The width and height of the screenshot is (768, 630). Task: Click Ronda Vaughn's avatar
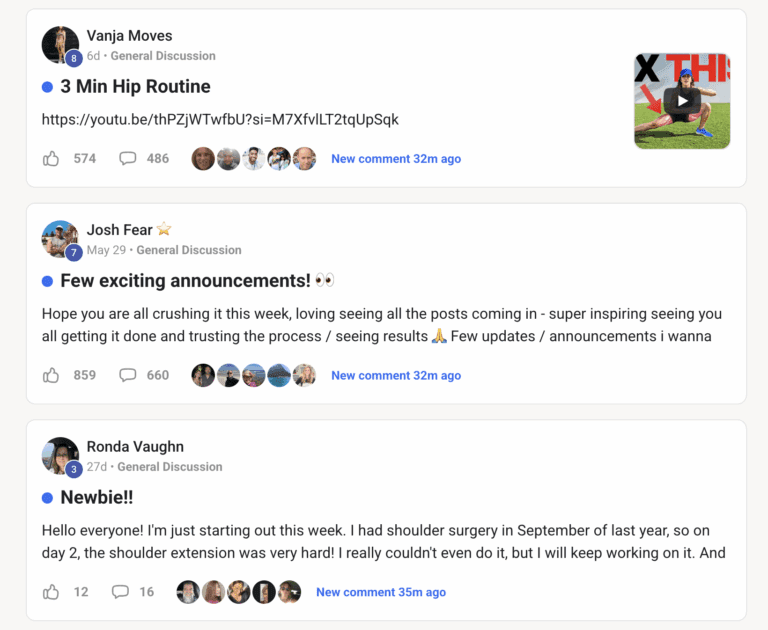point(60,456)
